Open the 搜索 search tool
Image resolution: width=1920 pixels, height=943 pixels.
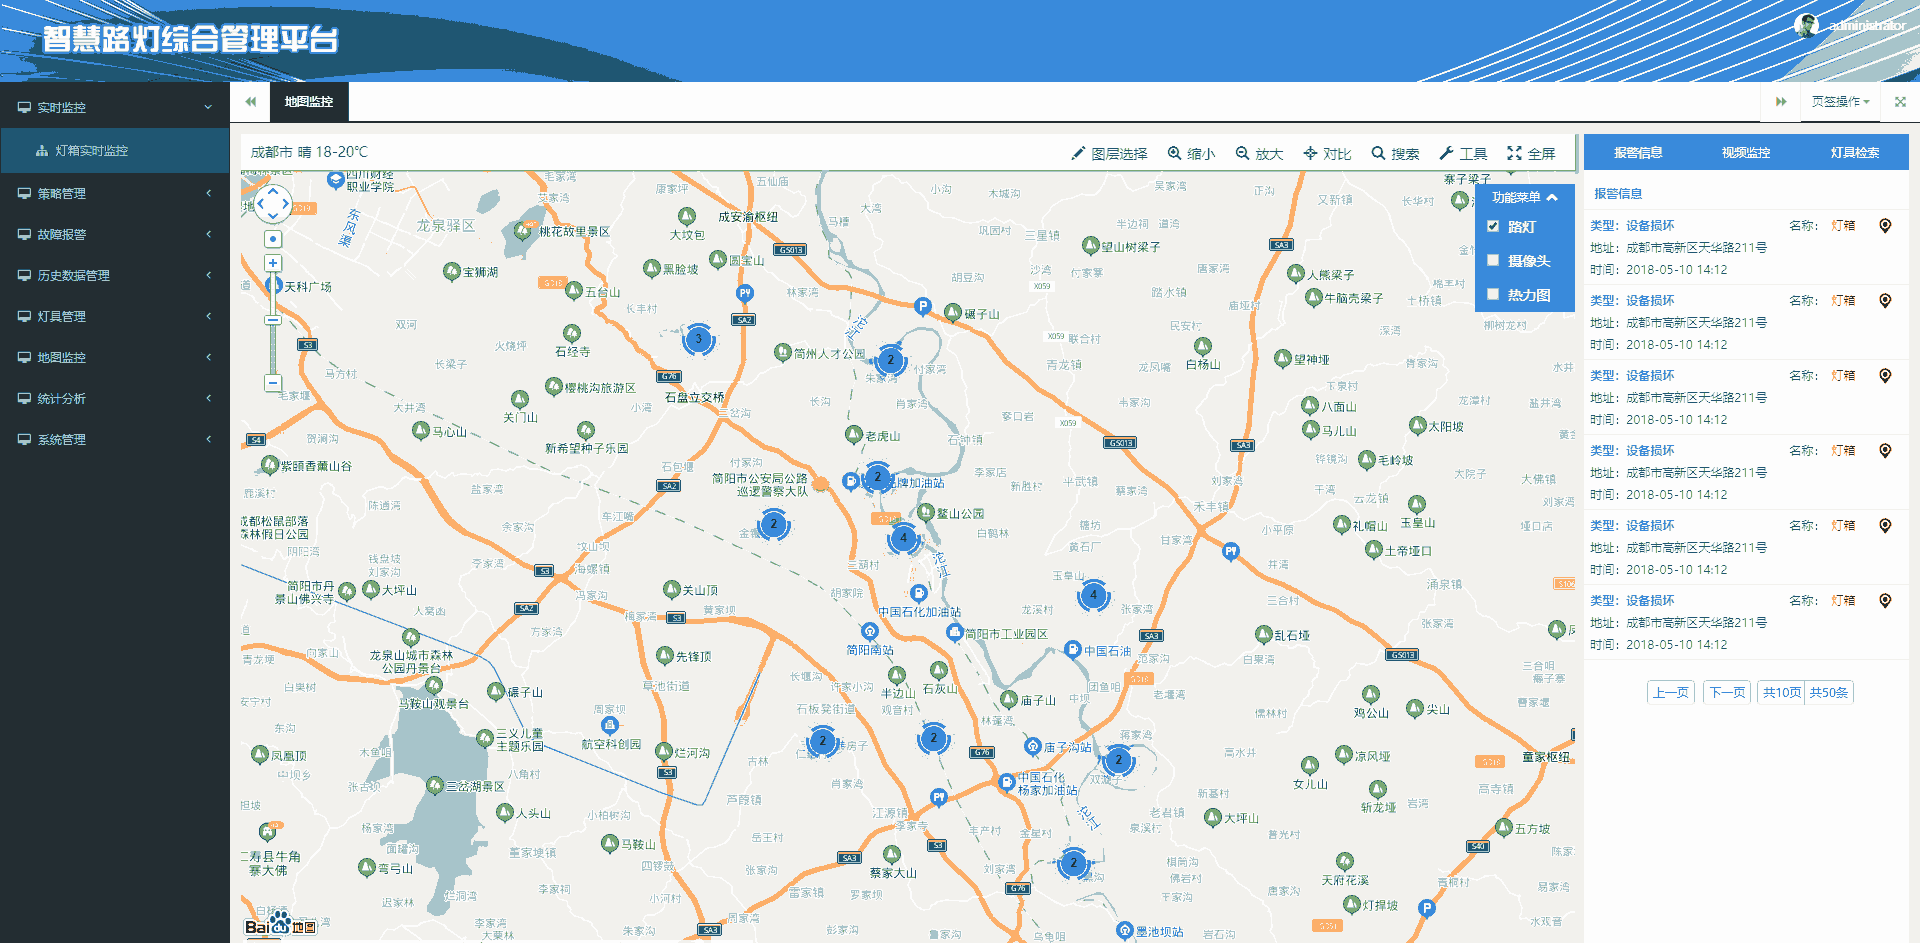(x=1395, y=153)
